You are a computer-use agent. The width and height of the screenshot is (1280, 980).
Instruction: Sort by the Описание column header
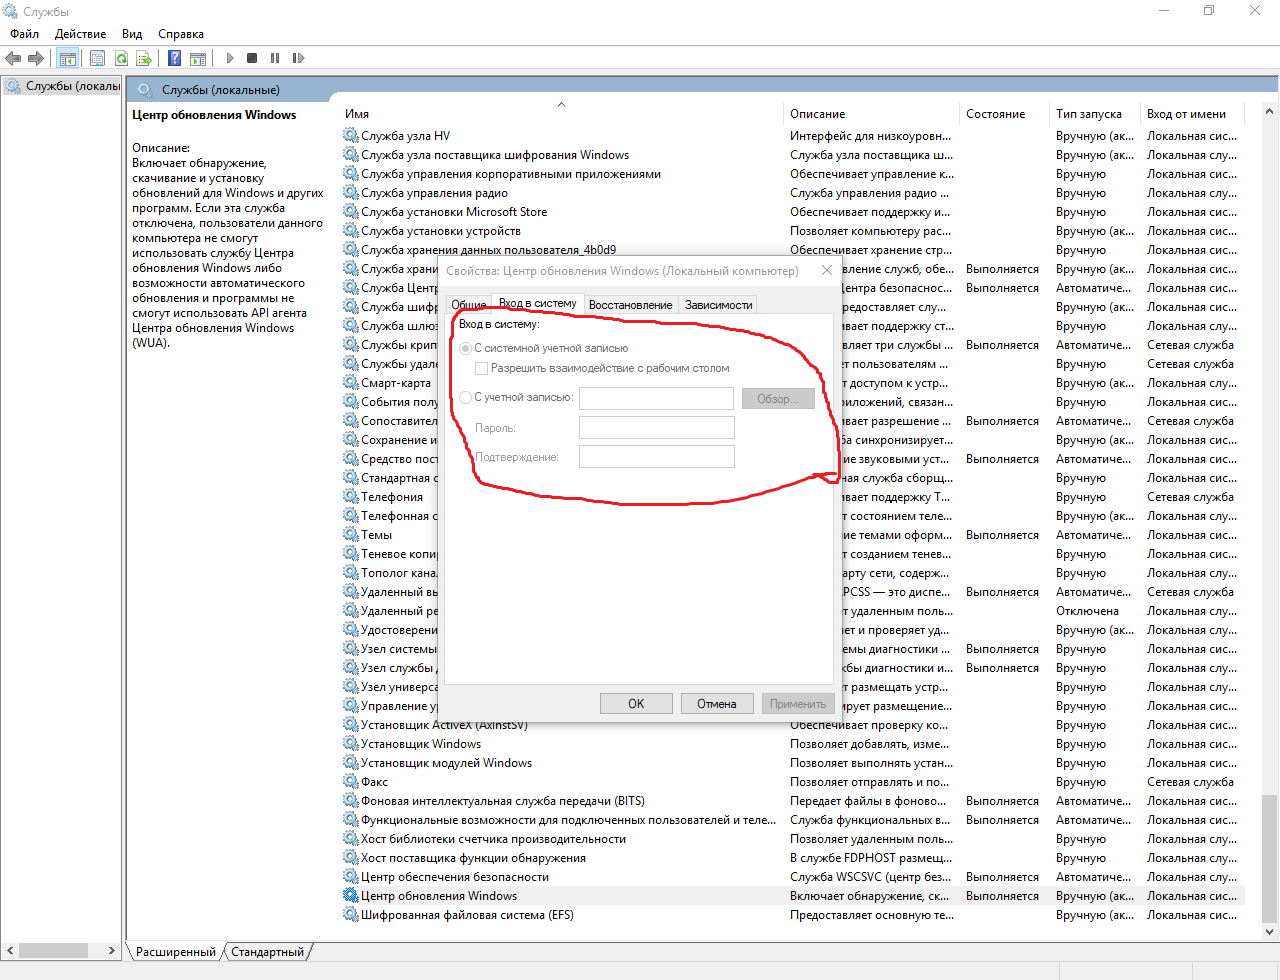pos(872,113)
